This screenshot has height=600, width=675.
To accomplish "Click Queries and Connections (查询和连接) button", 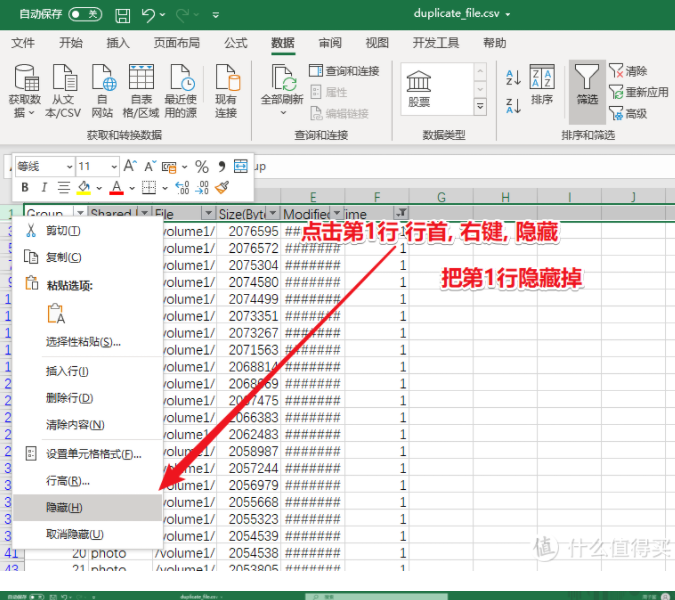I will click(343, 71).
